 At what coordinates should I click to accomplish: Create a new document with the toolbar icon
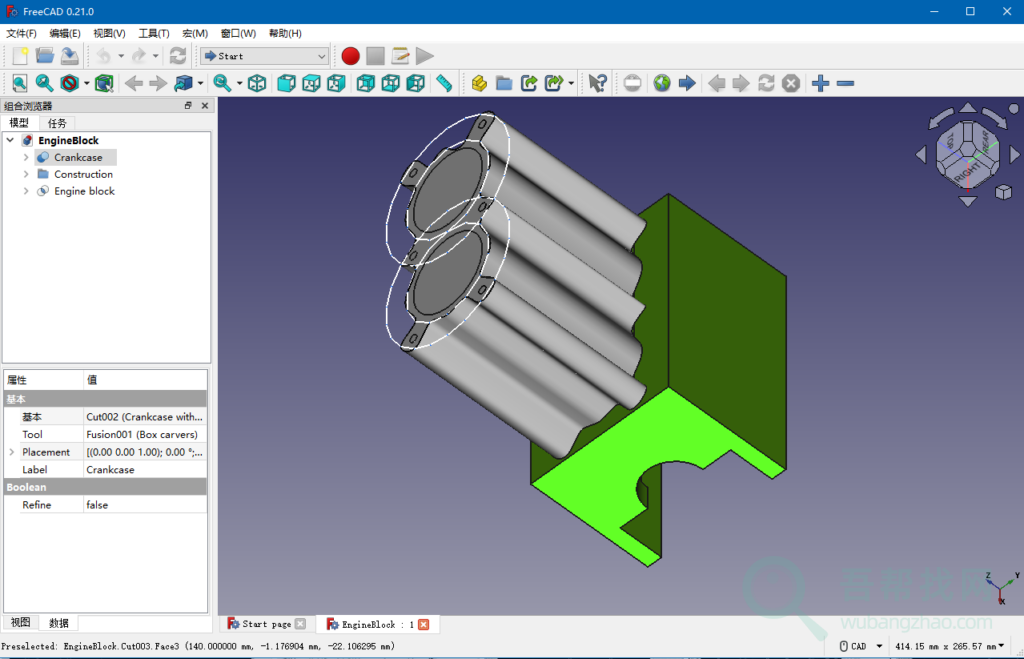(19, 56)
